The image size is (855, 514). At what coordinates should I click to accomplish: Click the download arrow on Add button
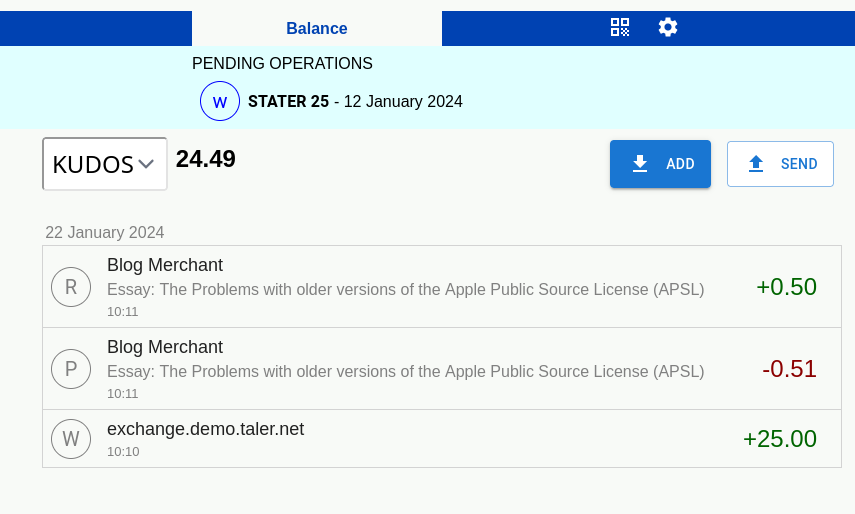pos(640,164)
